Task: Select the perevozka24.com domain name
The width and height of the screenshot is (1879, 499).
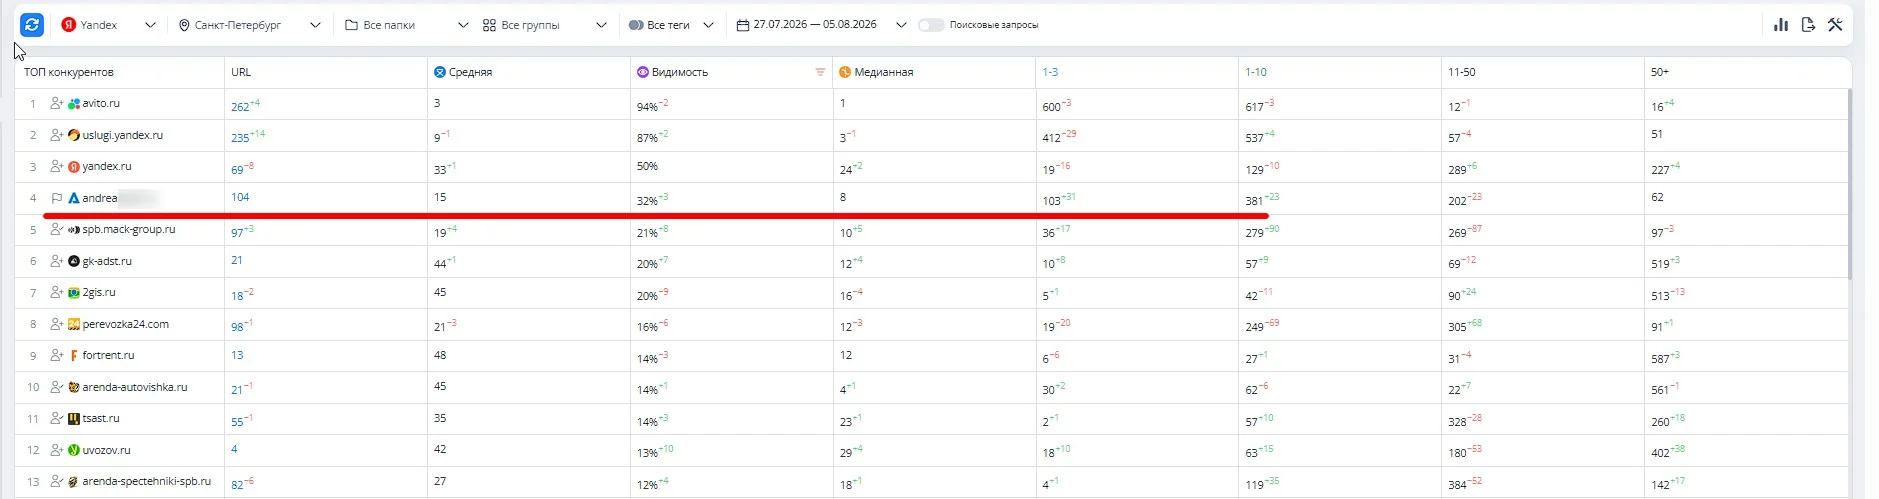Action: tap(126, 324)
